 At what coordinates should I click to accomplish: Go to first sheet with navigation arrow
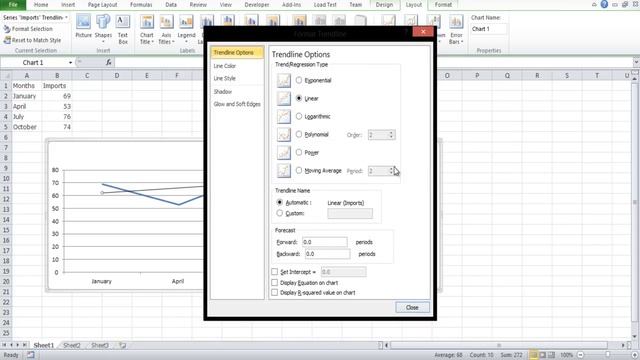click(4, 345)
